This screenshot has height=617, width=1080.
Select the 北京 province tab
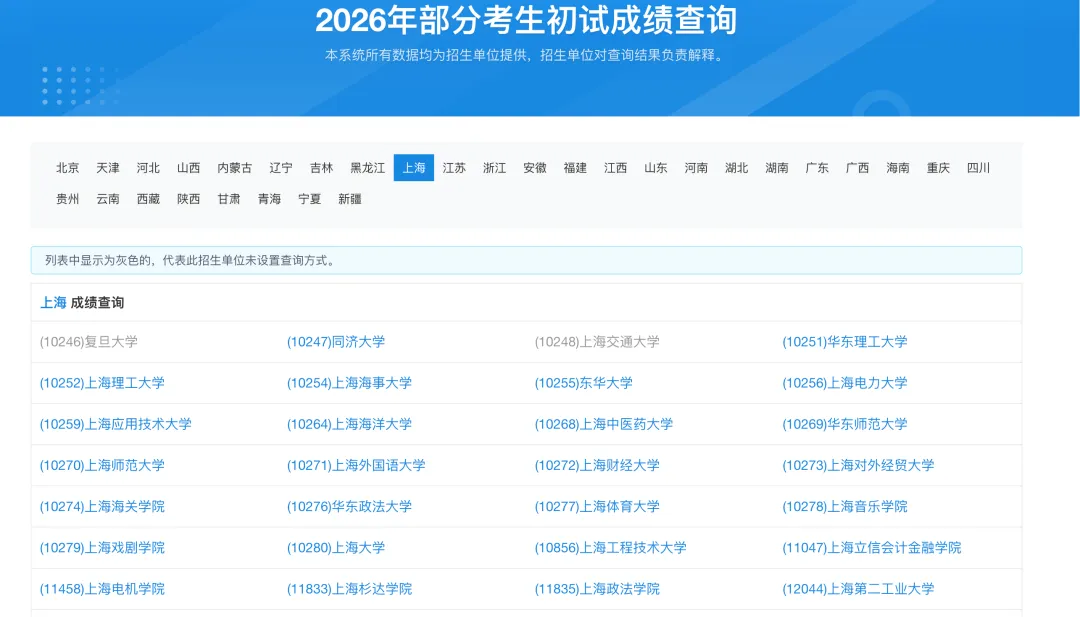coord(68,167)
